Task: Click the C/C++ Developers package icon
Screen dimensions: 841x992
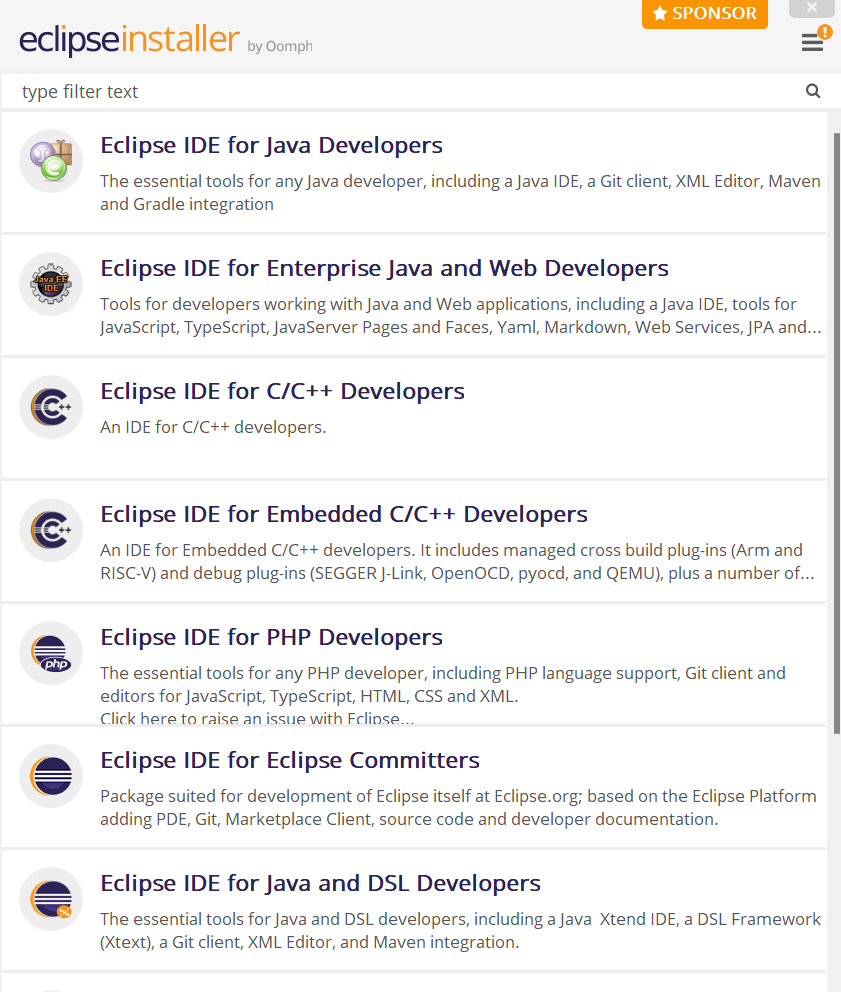Action: click(x=51, y=407)
